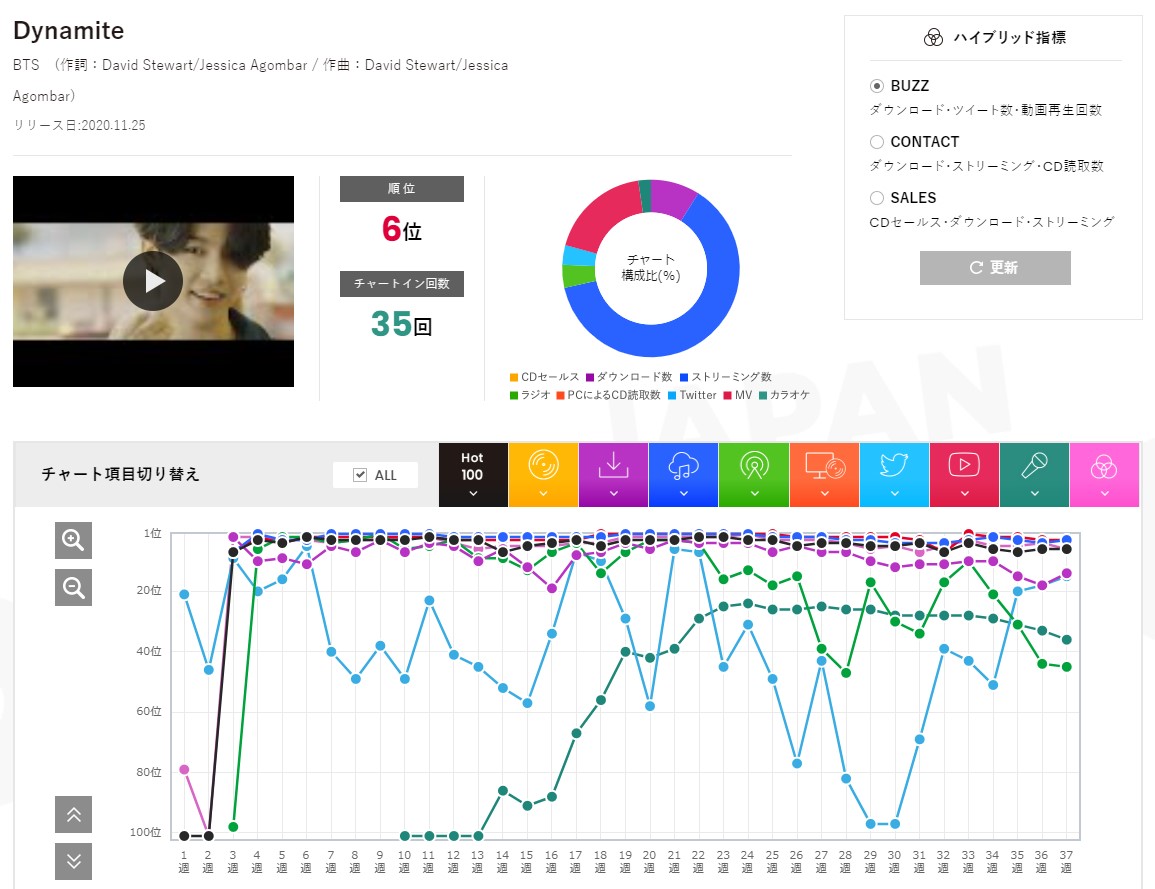Click the release date リリース日:2020.11.25
The width and height of the screenshot is (1155, 889).
[x=79, y=125]
